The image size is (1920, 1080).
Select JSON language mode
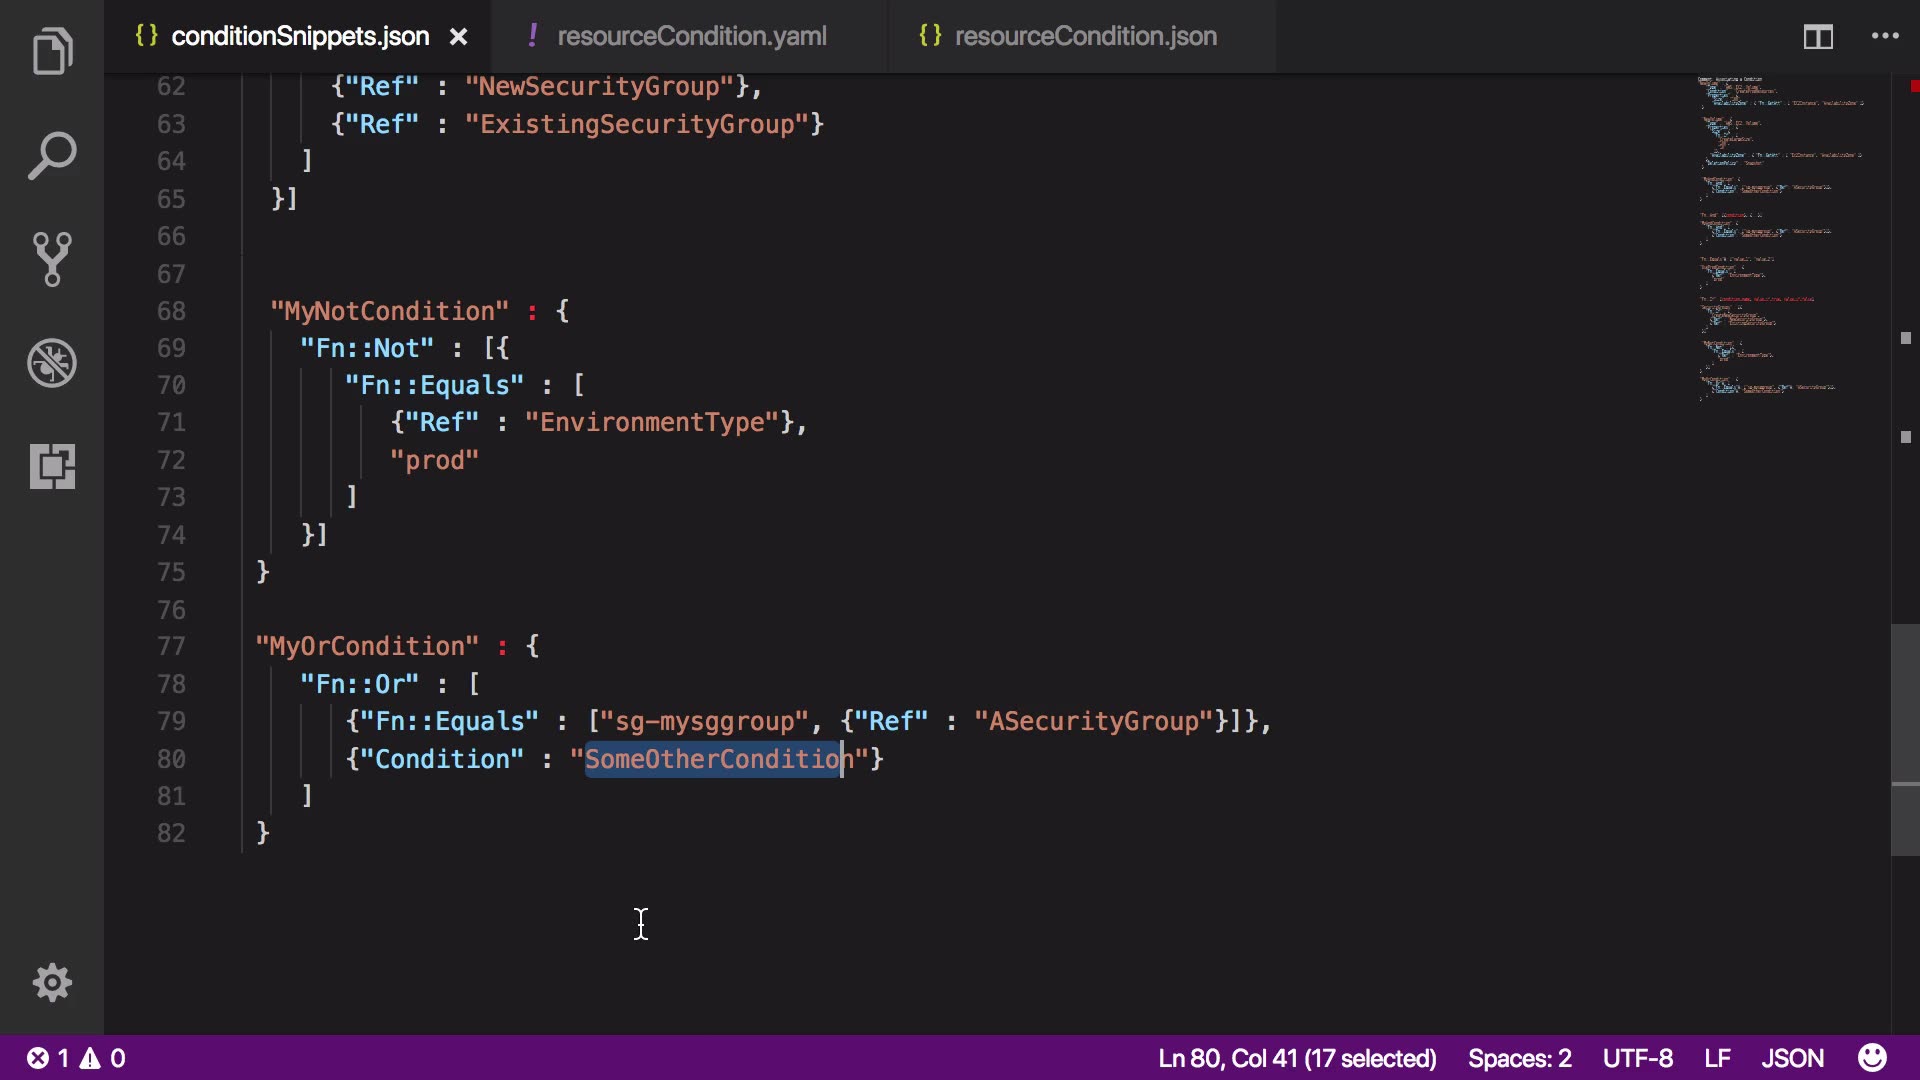pyautogui.click(x=1792, y=1058)
